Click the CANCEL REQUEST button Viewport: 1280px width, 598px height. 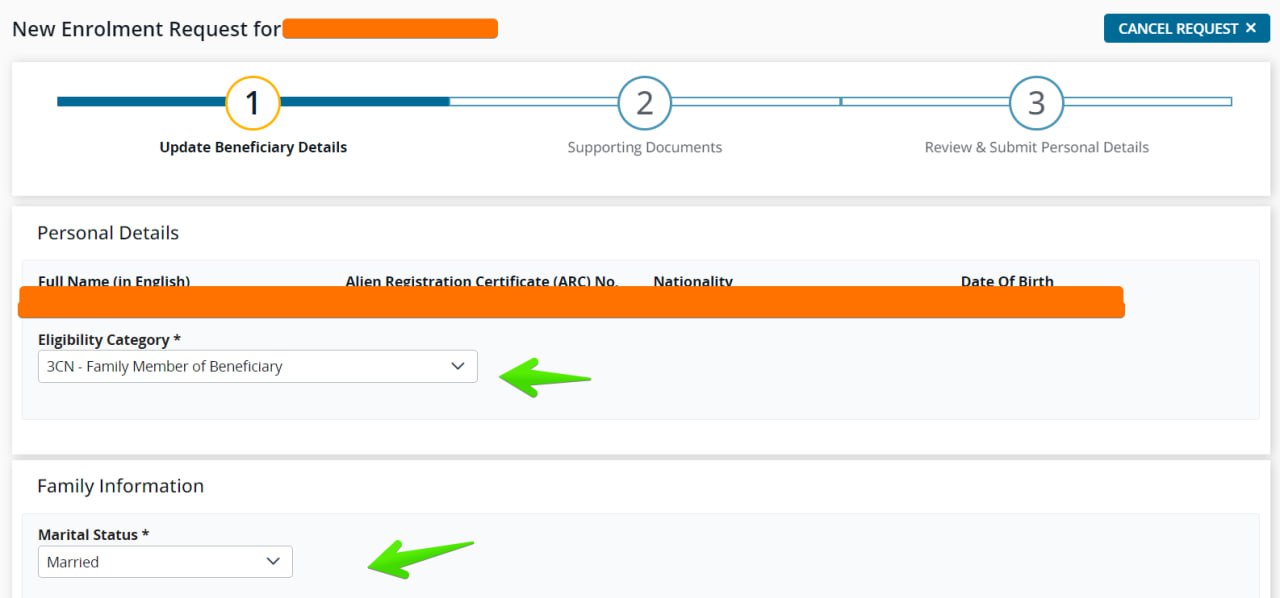pos(1176,28)
